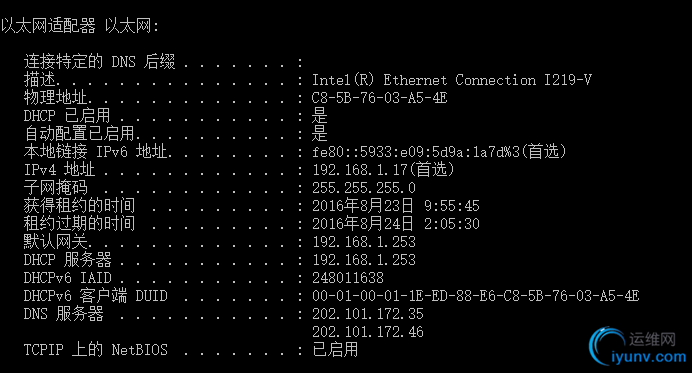692x373 pixels.
Task: Click the physical address C8-5B-76-03-A5-4E
Action: (380, 98)
